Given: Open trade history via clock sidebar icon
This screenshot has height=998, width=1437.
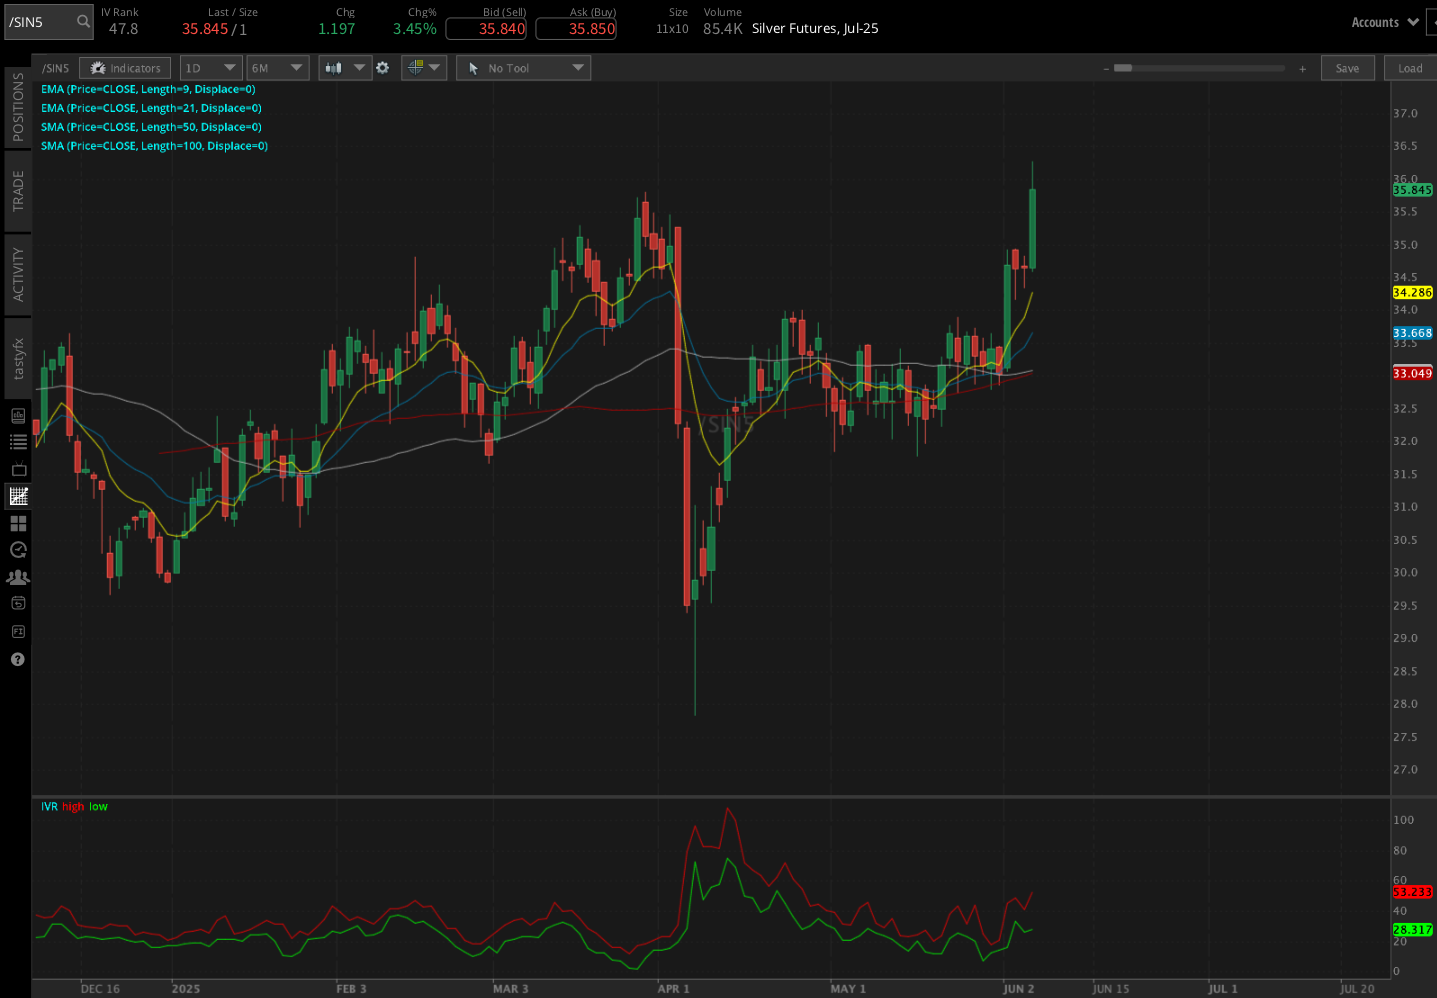Looking at the screenshot, I should pyautogui.click(x=17, y=549).
